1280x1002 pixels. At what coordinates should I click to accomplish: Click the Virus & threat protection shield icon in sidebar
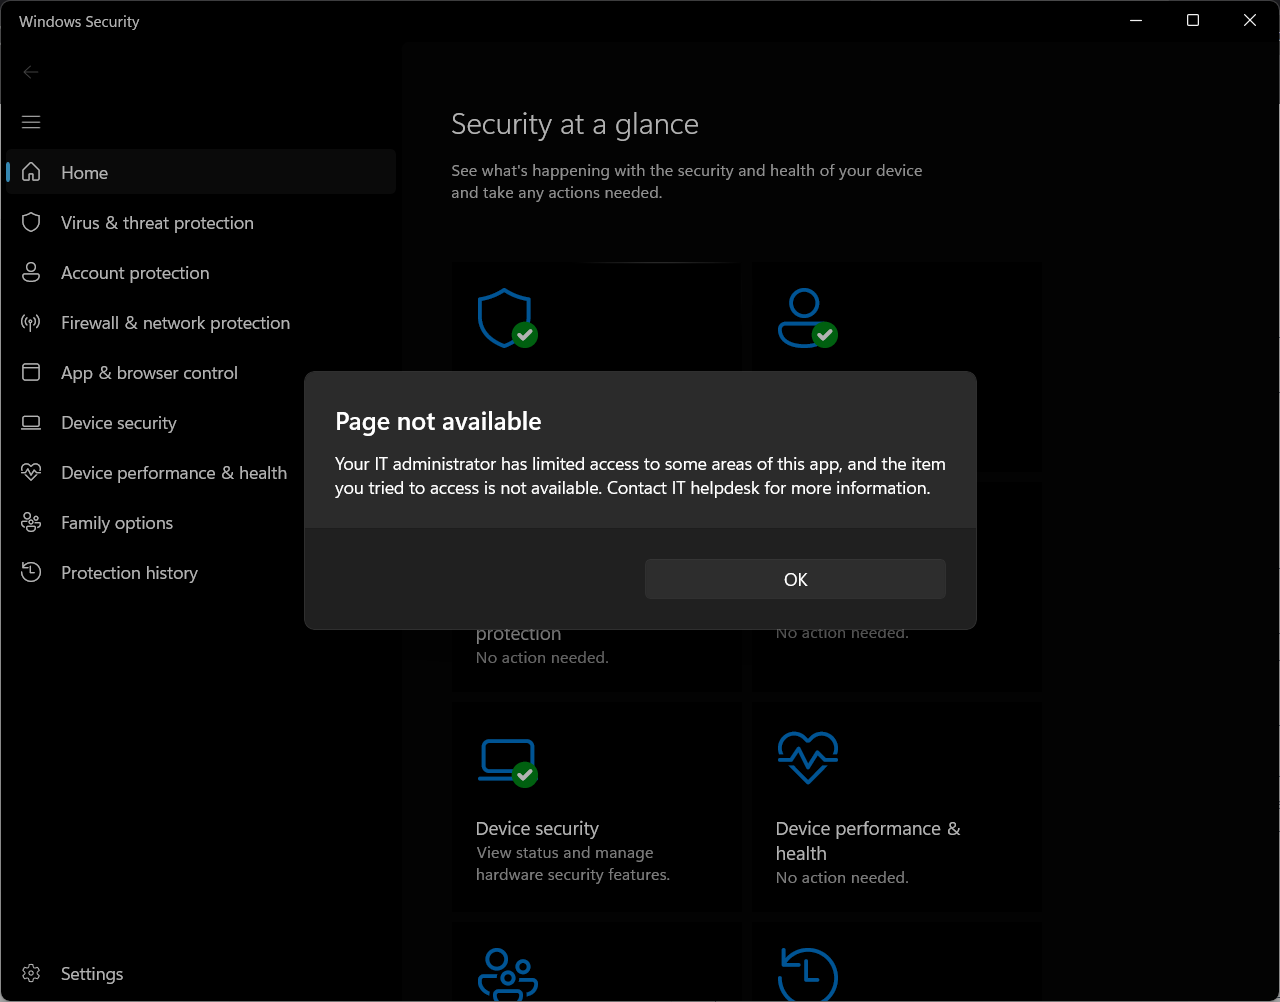[31, 222]
